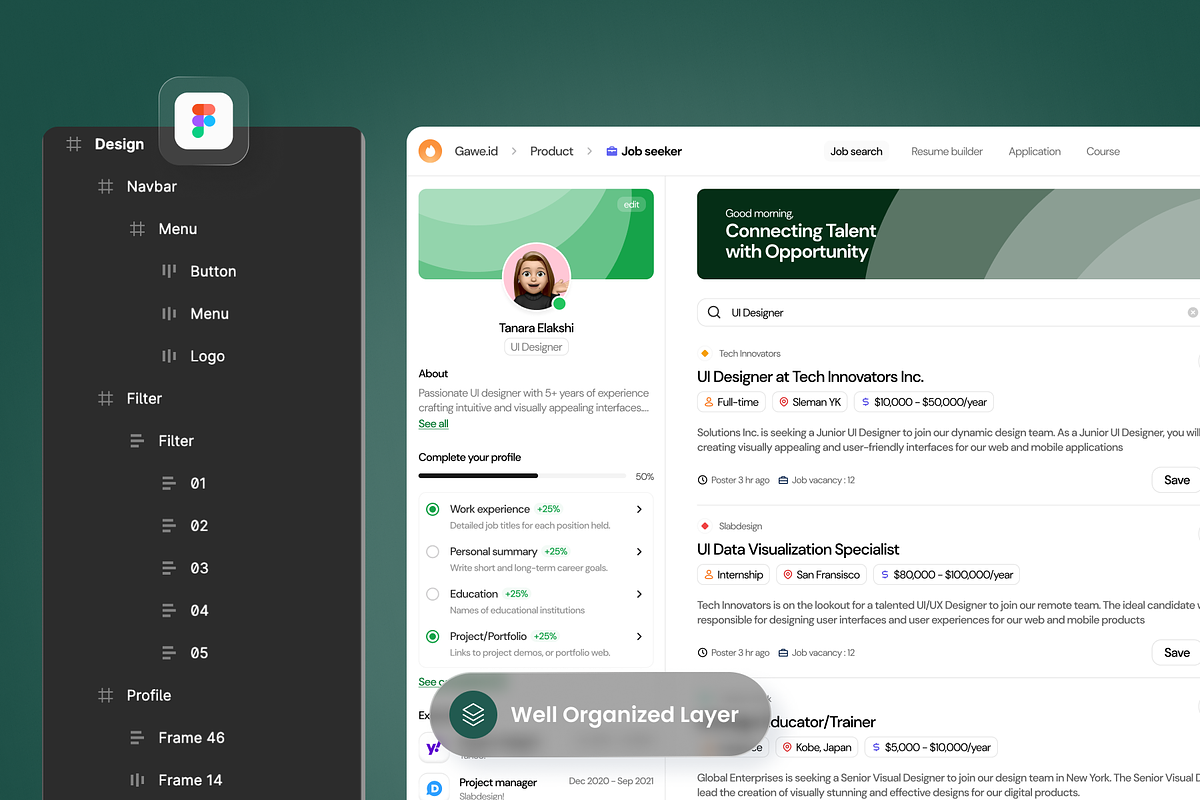
Task: Toggle the Project/Portfolio radio circle
Action: click(432, 636)
